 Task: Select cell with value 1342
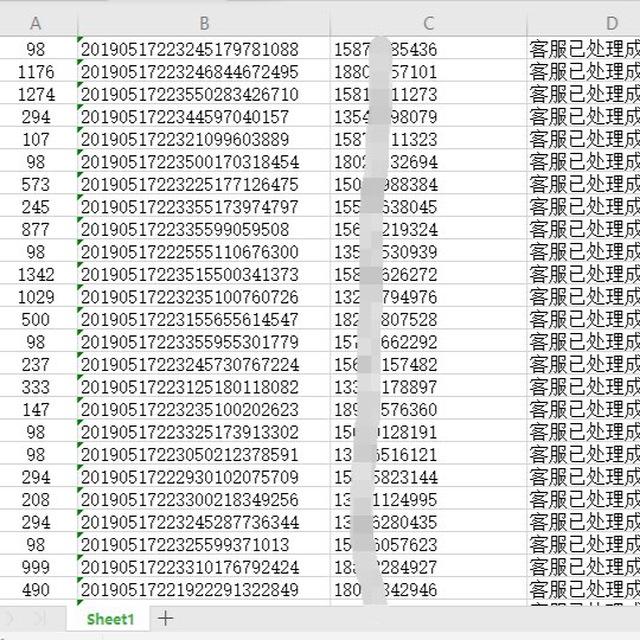[x=38, y=274]
